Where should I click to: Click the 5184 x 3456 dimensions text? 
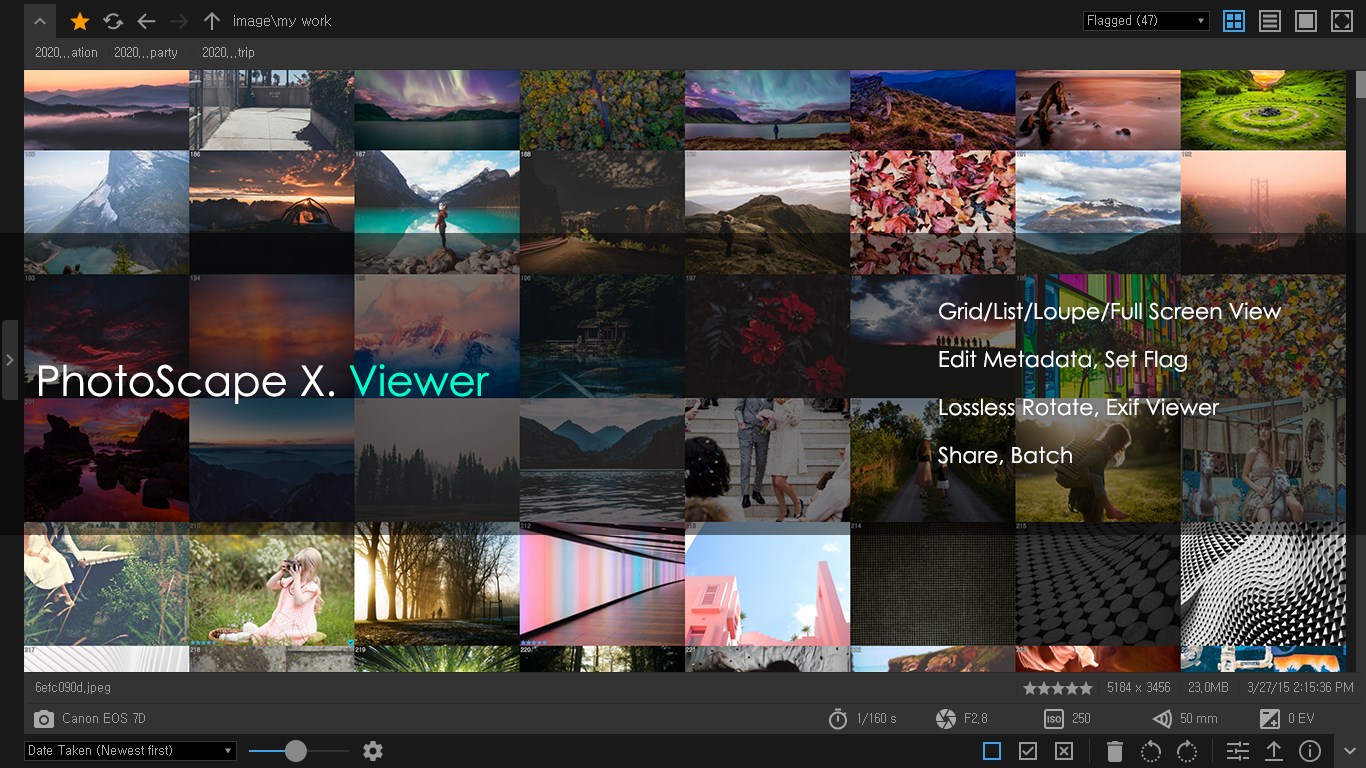[x=1139, y=688]
